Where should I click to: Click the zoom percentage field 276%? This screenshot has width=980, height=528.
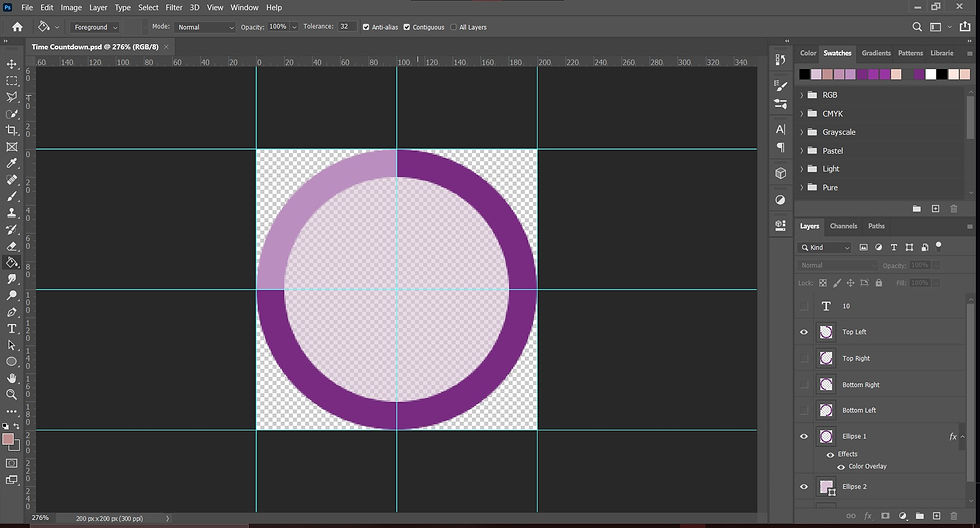(41, 518)
